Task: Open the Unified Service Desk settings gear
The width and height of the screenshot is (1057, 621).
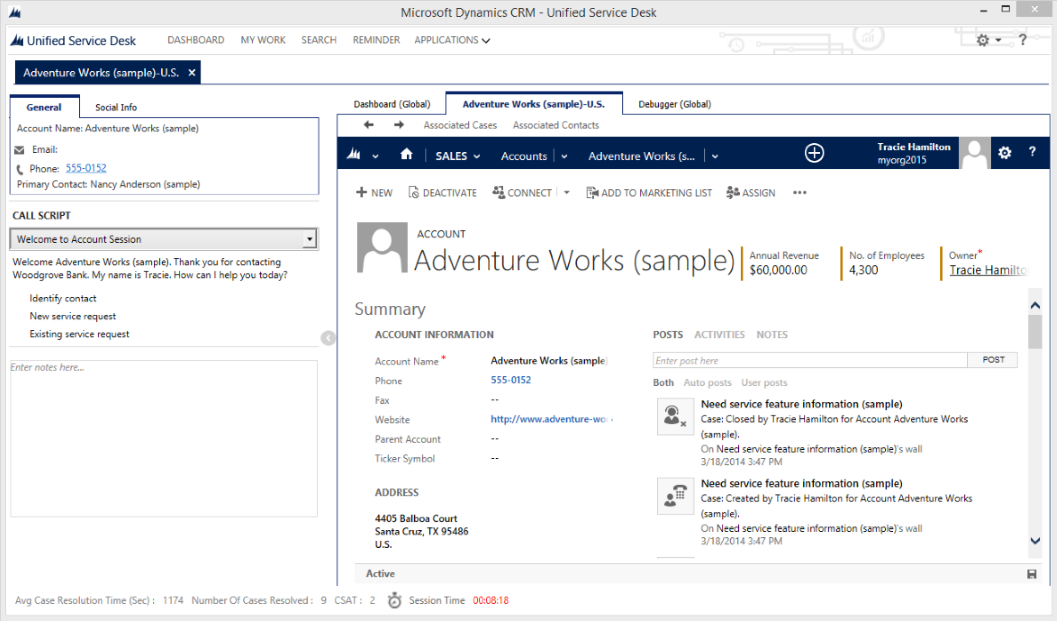Action: [982, 40]
